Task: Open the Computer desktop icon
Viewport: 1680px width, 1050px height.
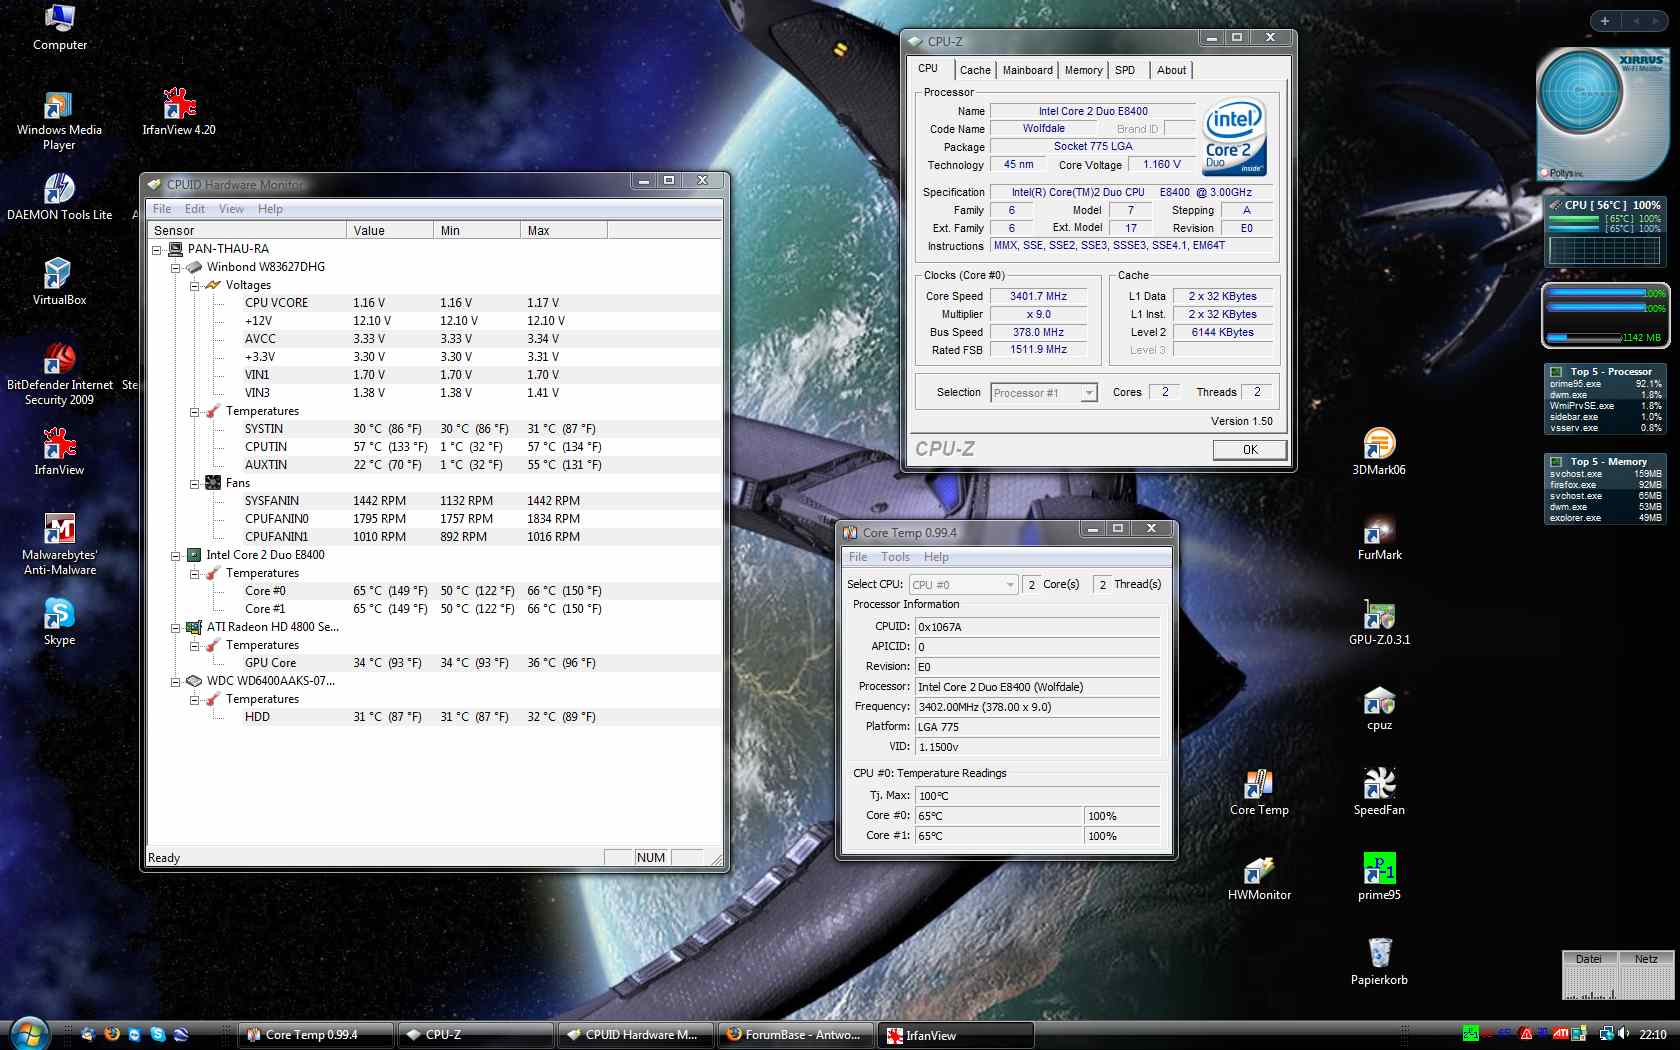Action: coord(60,28)
